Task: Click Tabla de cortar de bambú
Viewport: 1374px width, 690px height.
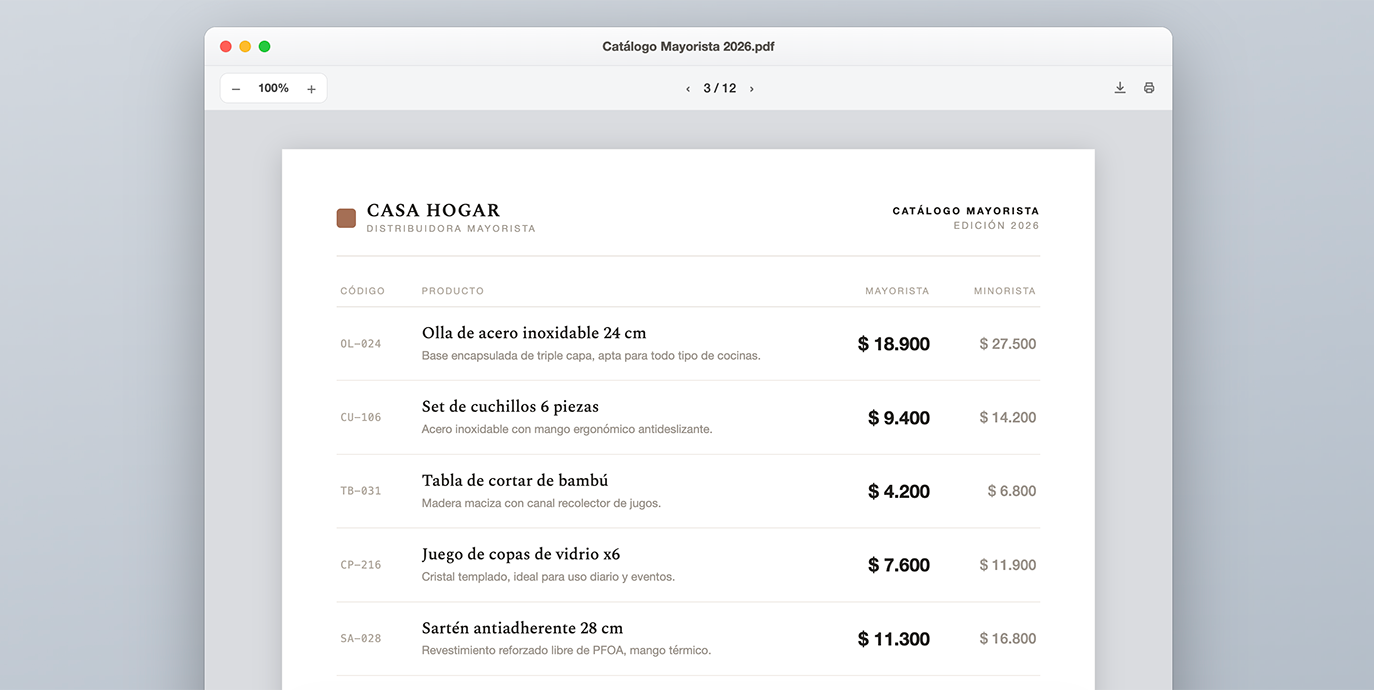Action: click(x=515, y=481)
